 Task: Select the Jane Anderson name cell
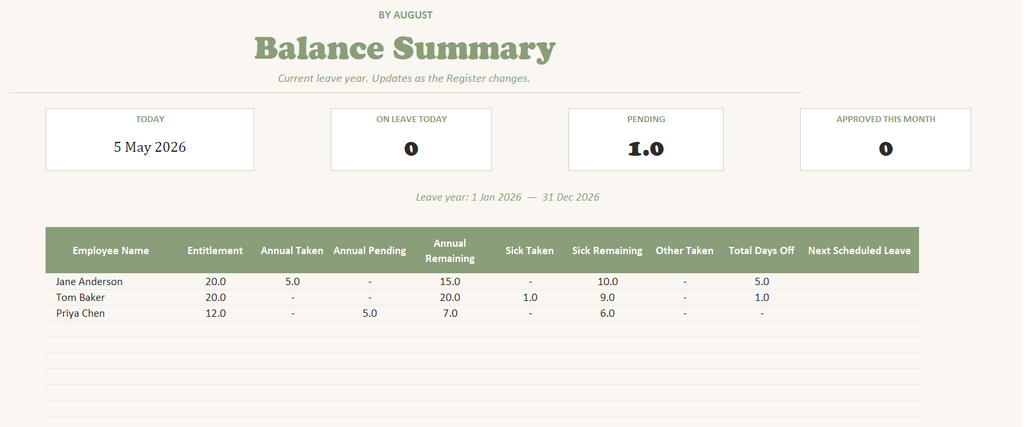click(89, 282)
